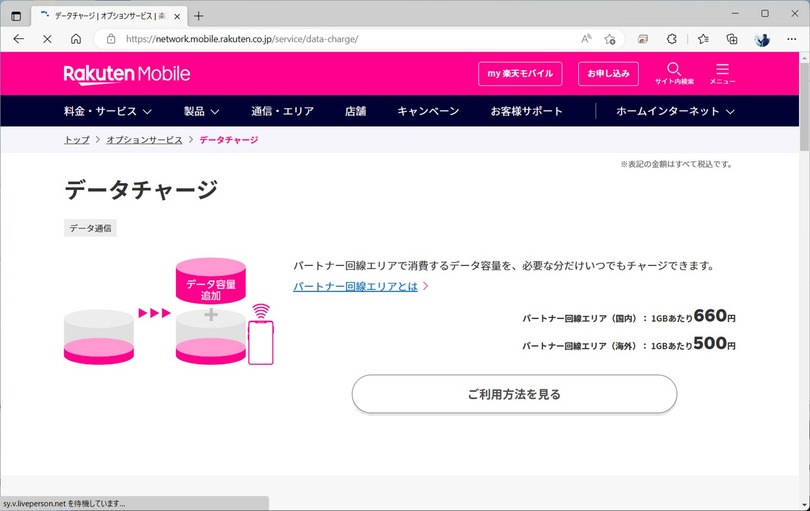This screenshot has width=810, height=511.
Task: Click the データチャージ page heading
Action: click(x=141, y=190)
